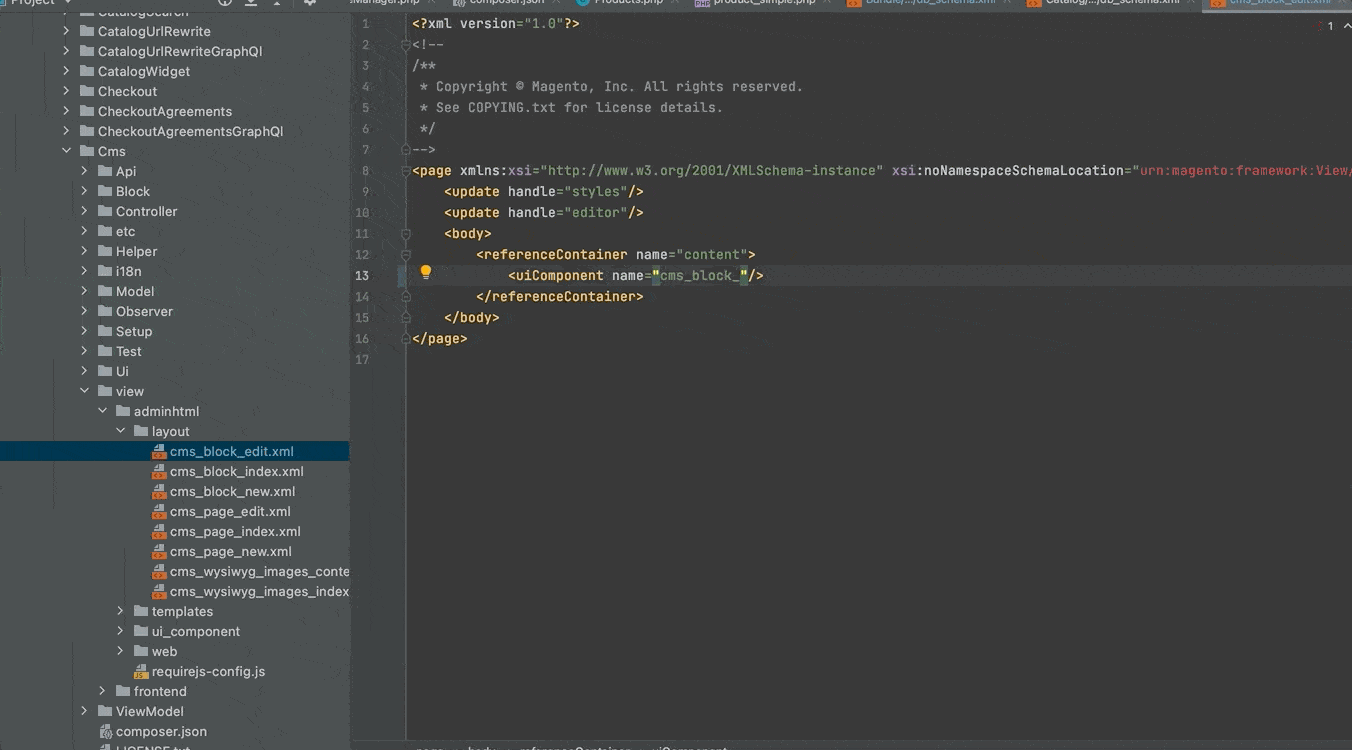Toggle code fold on referenceContainer opening line

(406, 255)
